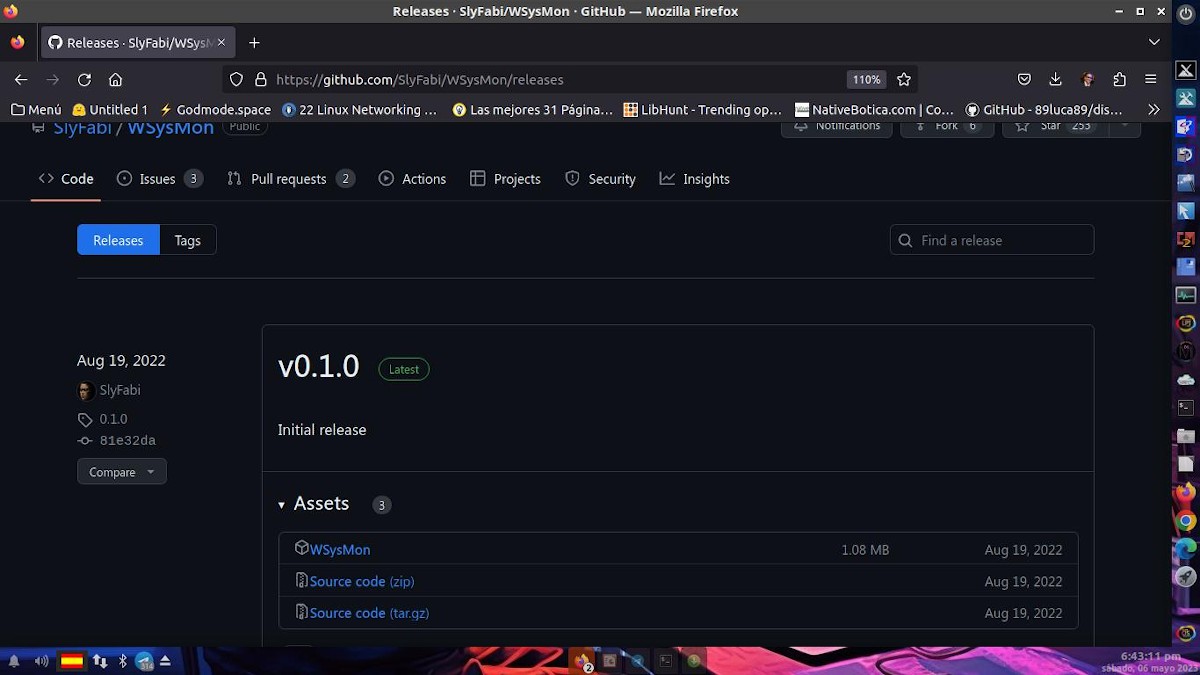Click the Spanish flag keyboard layout
This screenshot has height=675, width=1200.
72,661
